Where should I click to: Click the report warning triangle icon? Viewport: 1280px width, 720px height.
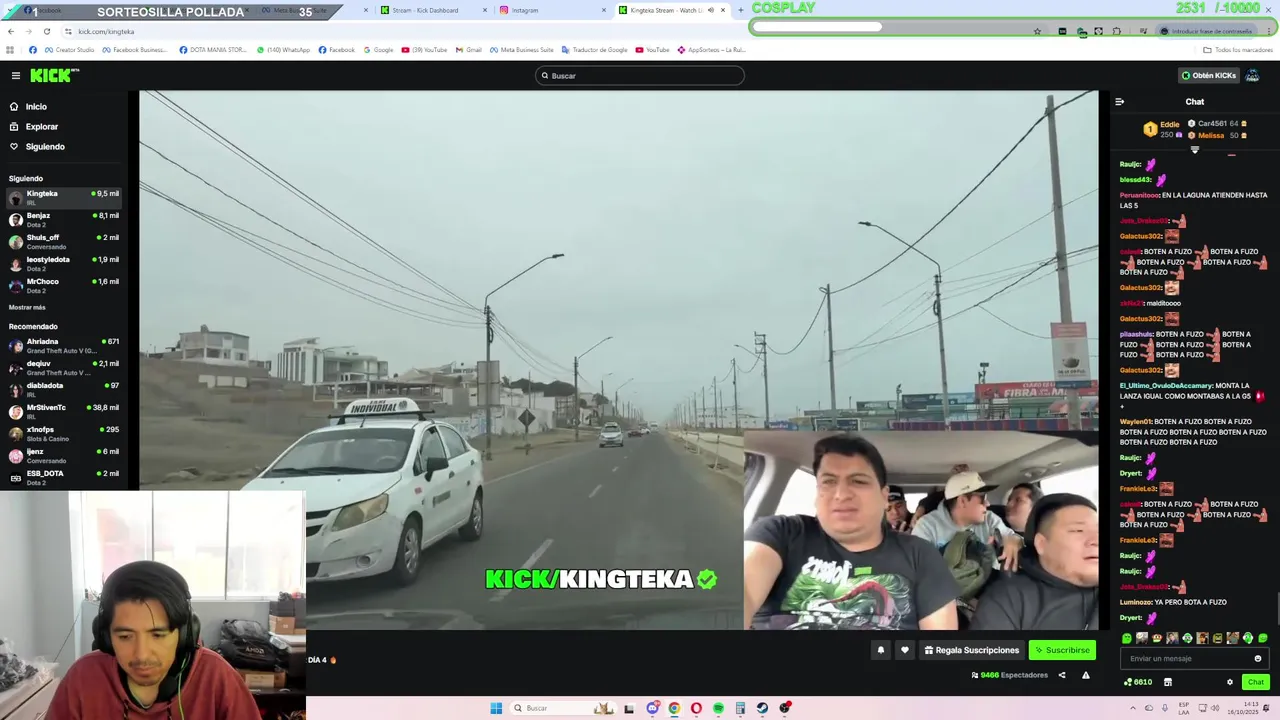[x=1085, y=675]
